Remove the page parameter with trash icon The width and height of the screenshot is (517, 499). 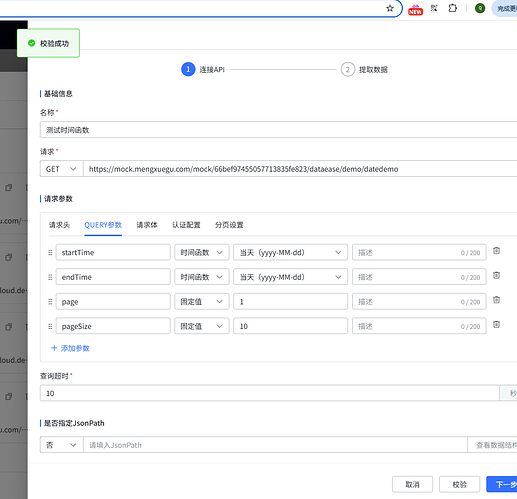coord(496,300)
